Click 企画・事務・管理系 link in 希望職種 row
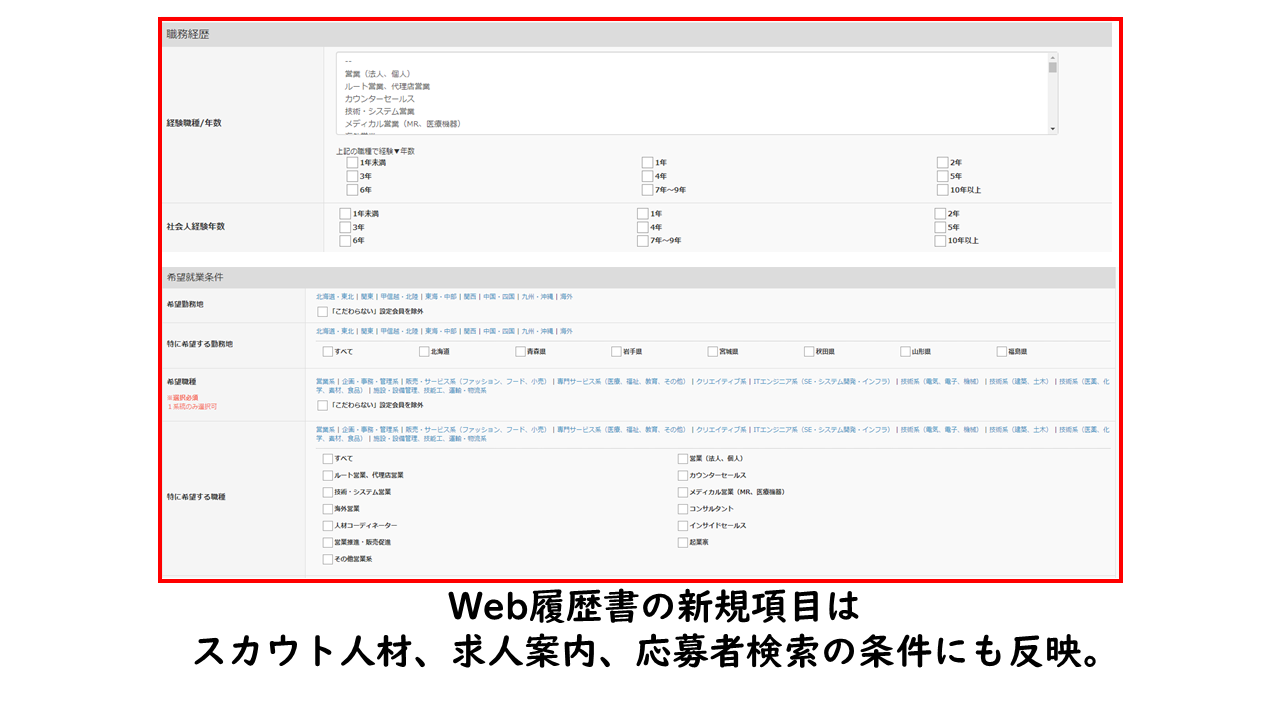Screen dimensions: 1280x720 [369, 381]
